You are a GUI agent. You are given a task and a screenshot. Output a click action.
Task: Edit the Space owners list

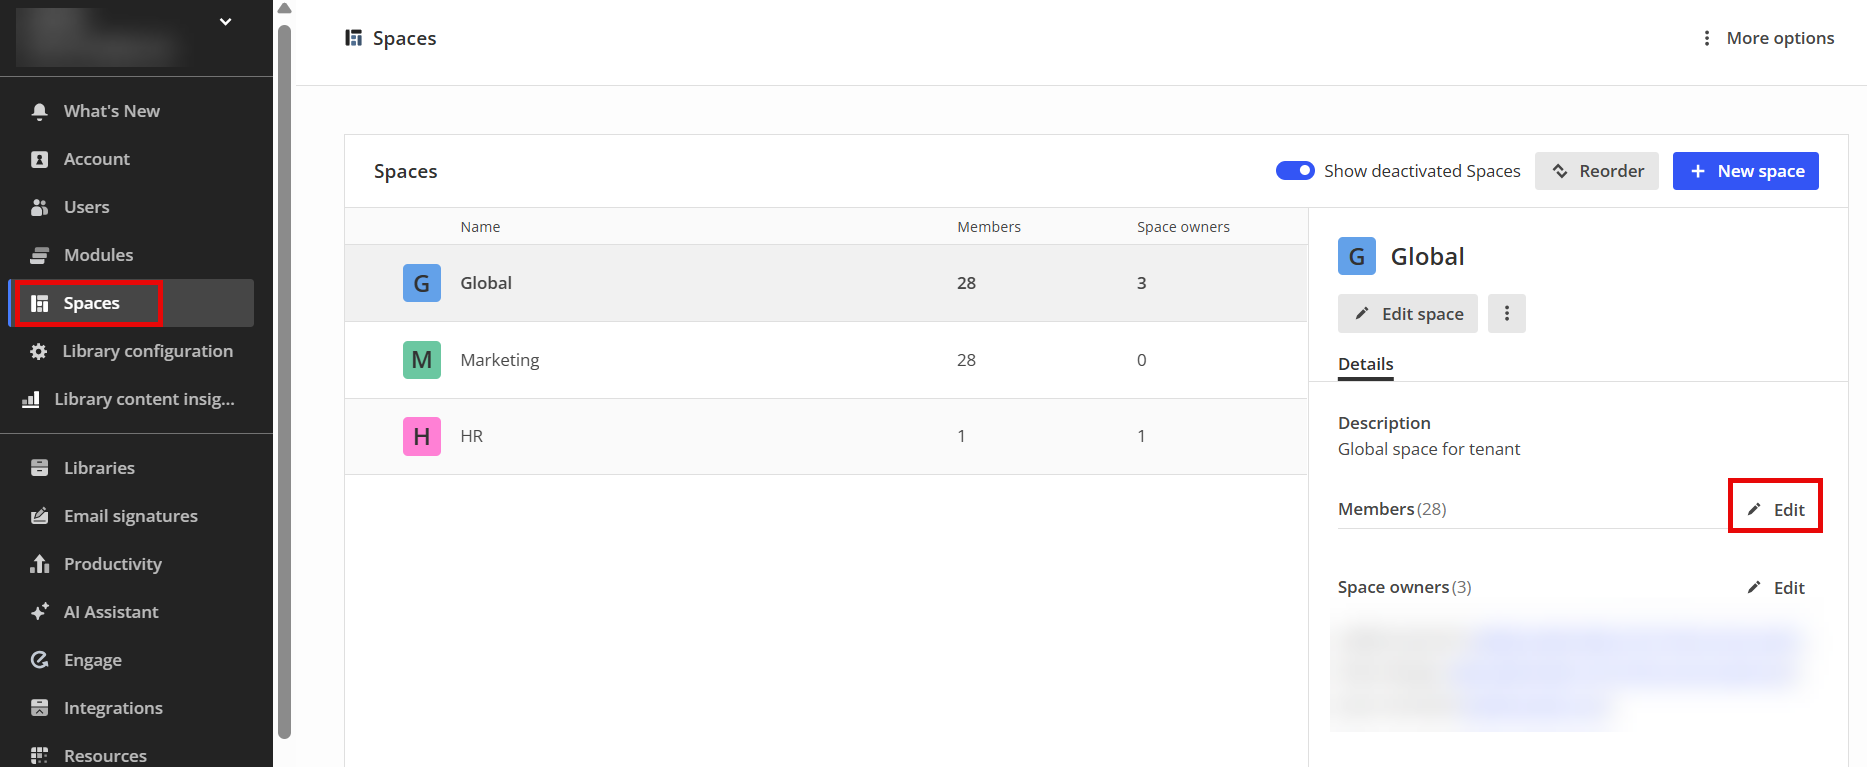(x=1776, y=588)
